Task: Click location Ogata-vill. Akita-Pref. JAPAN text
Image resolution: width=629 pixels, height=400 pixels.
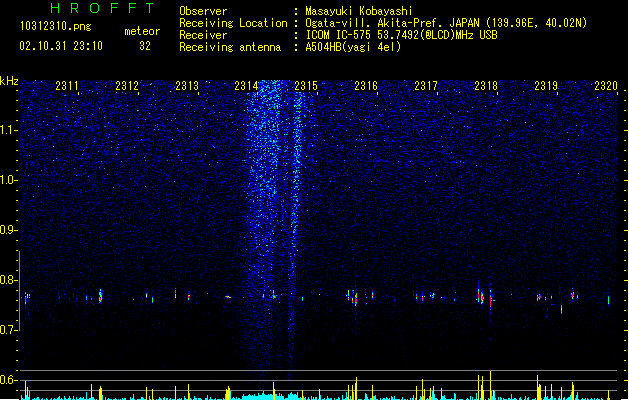Action: coord(446,23)
